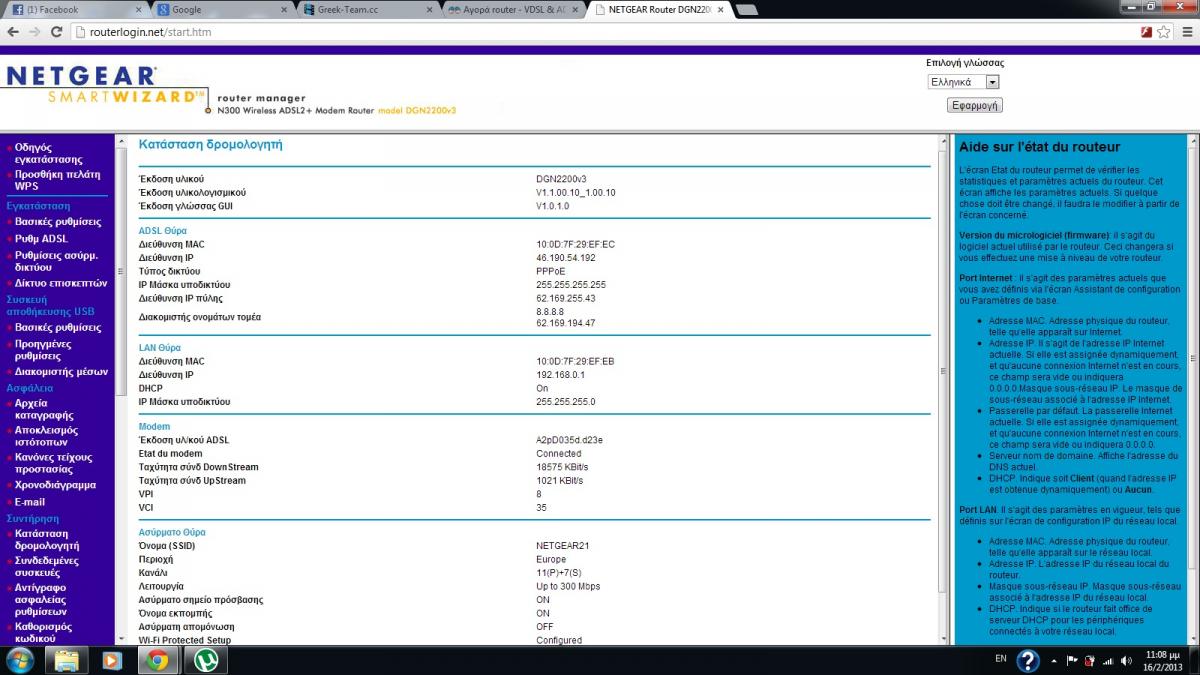Open Ρυθμ ADSL settings

[x=42, y=238]
